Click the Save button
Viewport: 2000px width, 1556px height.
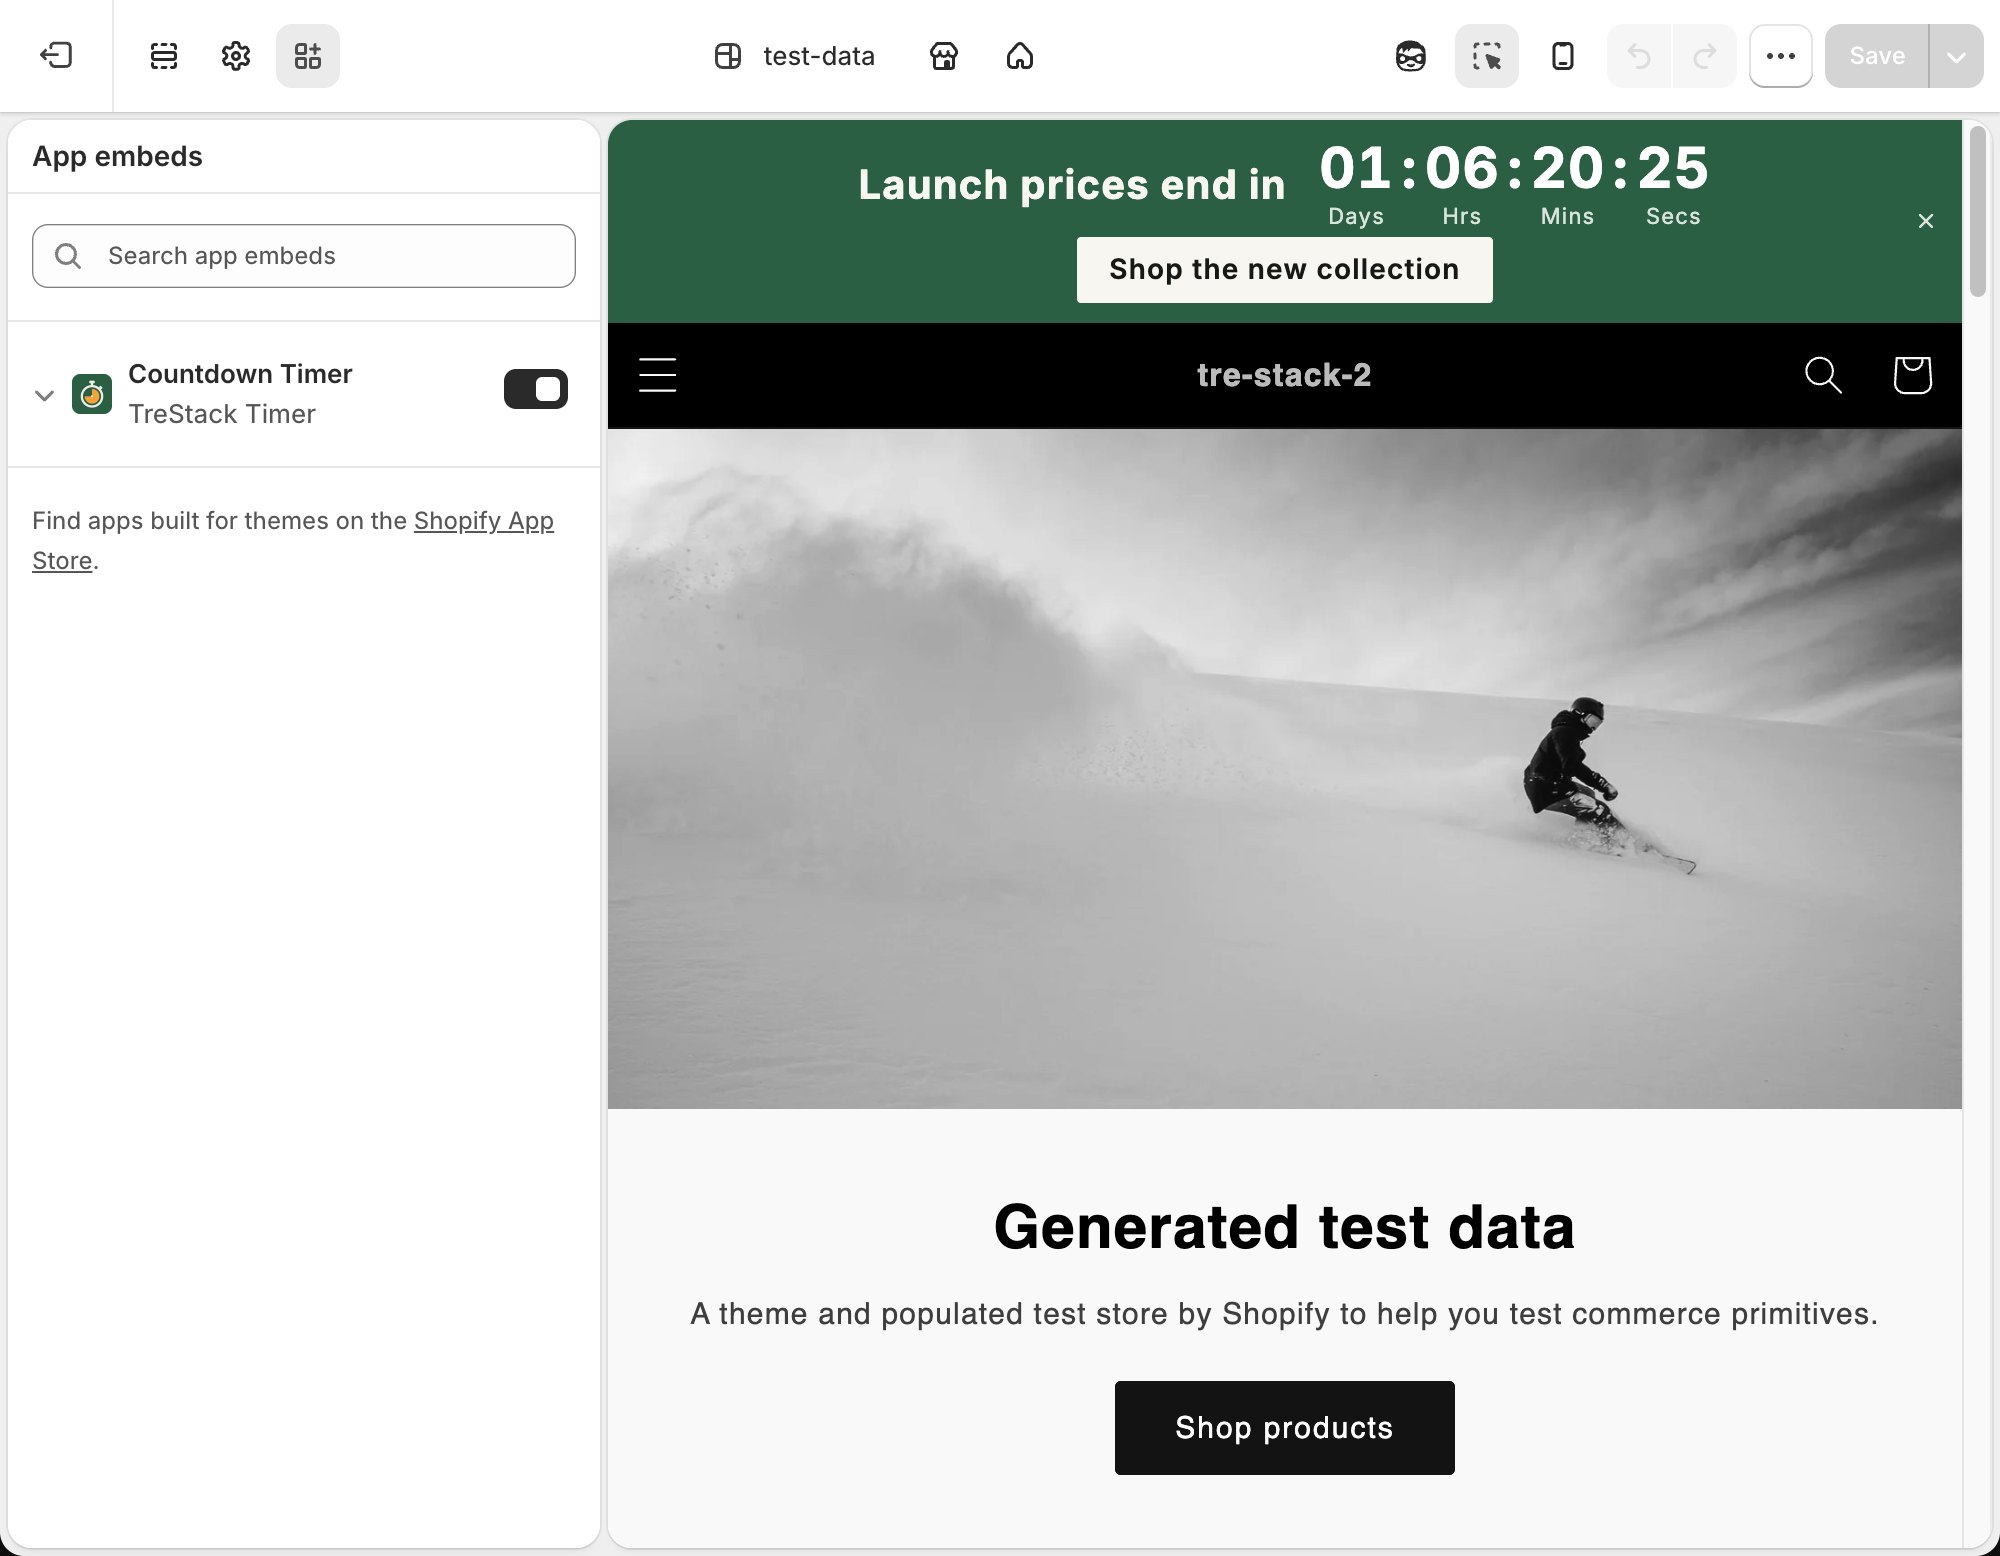[1877, 56]
